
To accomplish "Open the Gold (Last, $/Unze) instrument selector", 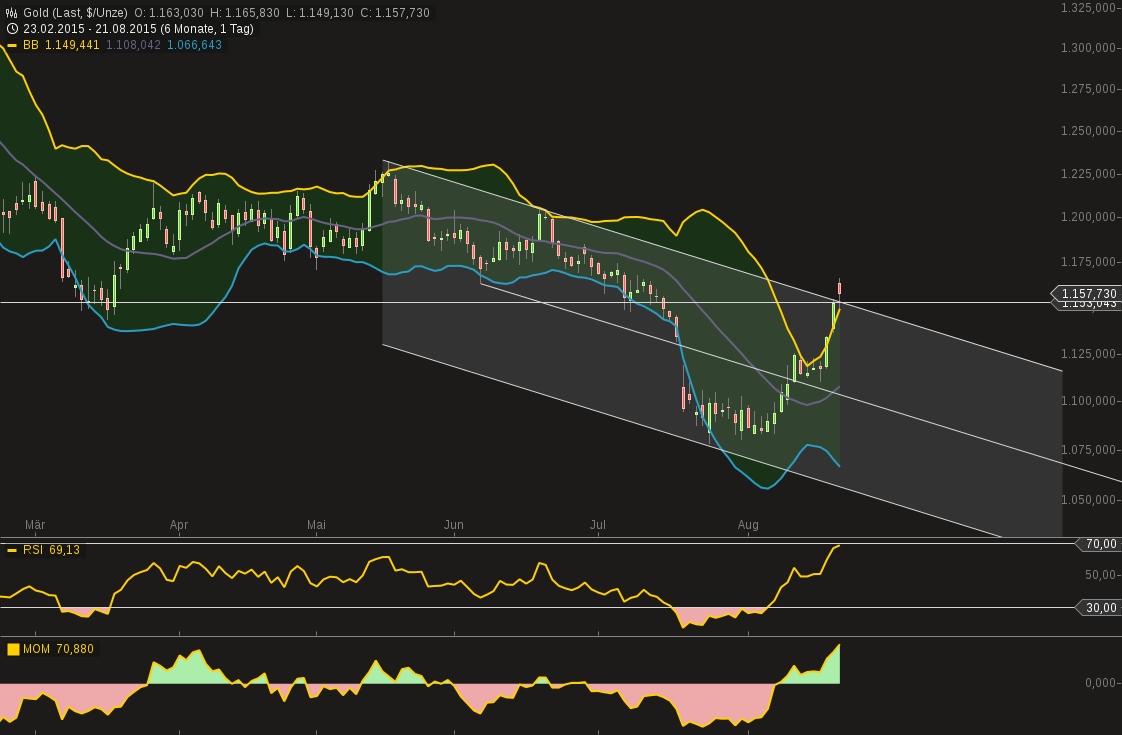I will click(75, 12).
